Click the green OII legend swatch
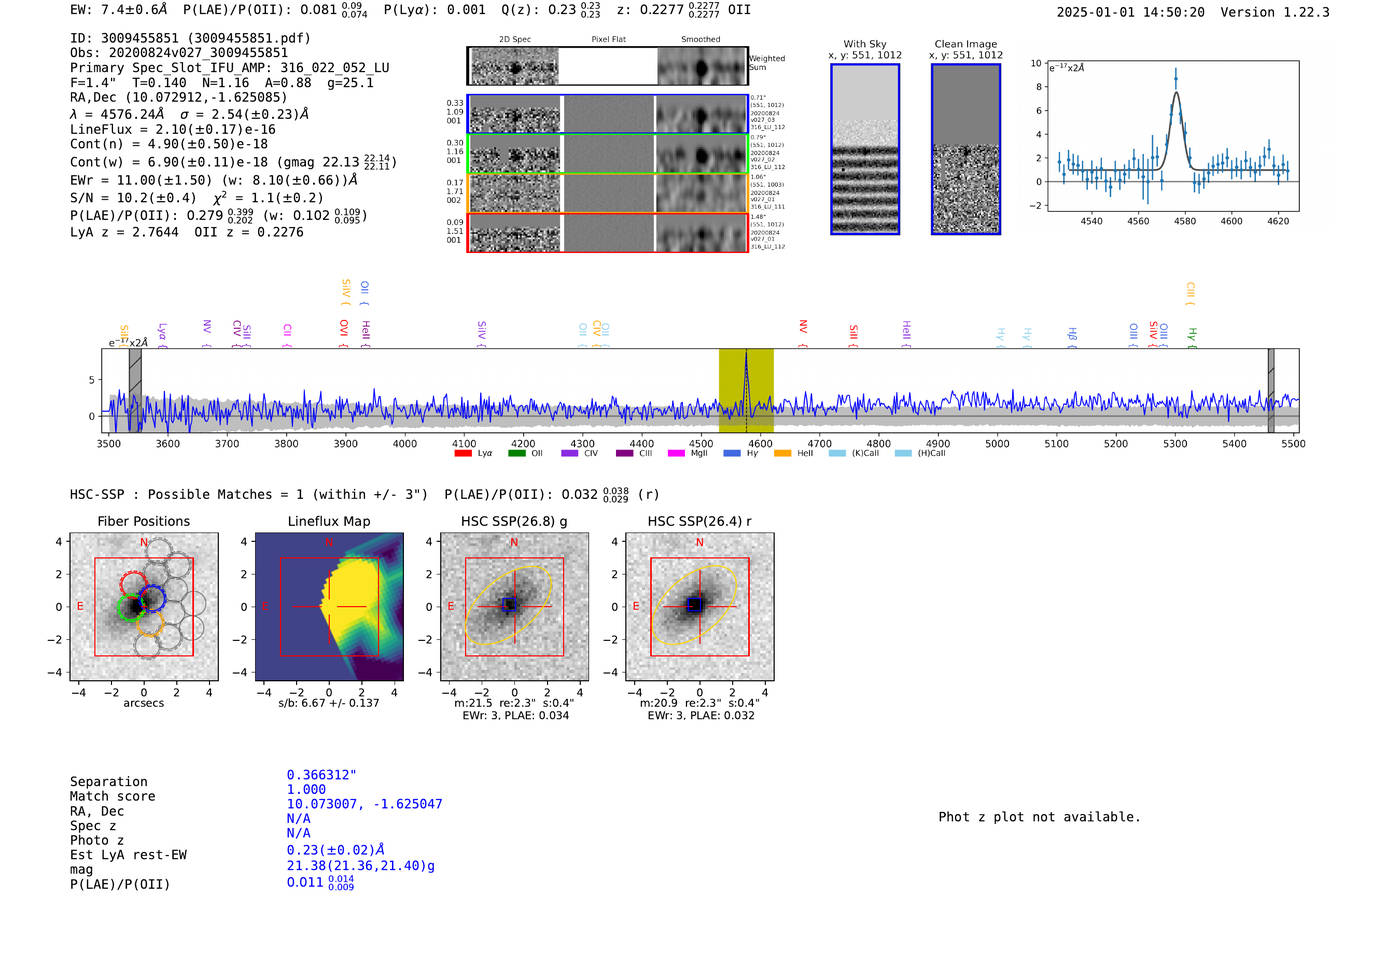Screen dimensions: 1400x953 pyautogui.click(x=517, y=453)
